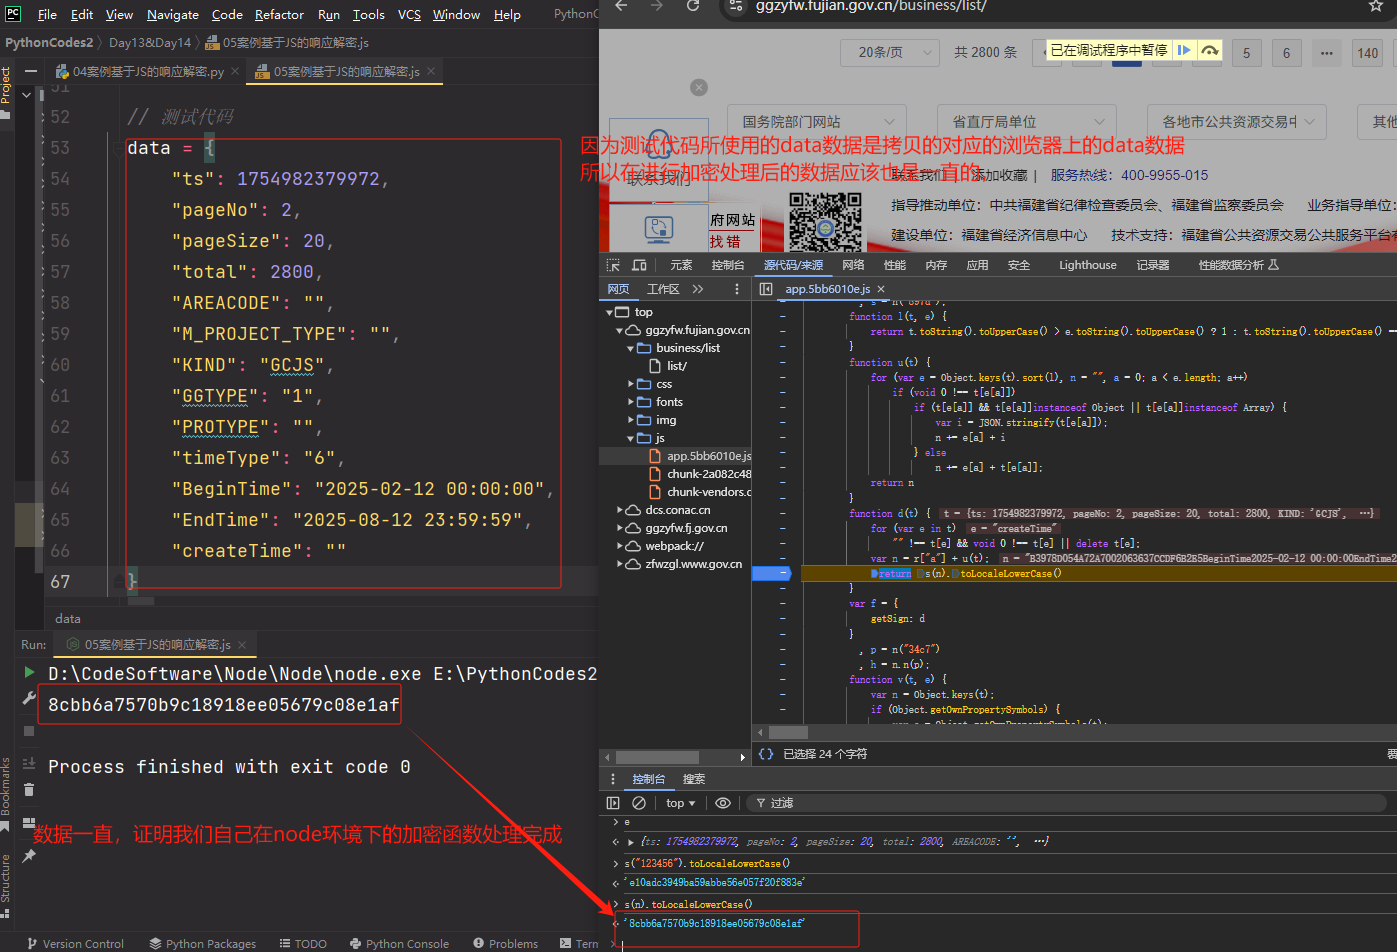Go to page 140 in the pagination
Image resolution: width=1397 pixels, height=952 pixels.
tap(1368, 53)
